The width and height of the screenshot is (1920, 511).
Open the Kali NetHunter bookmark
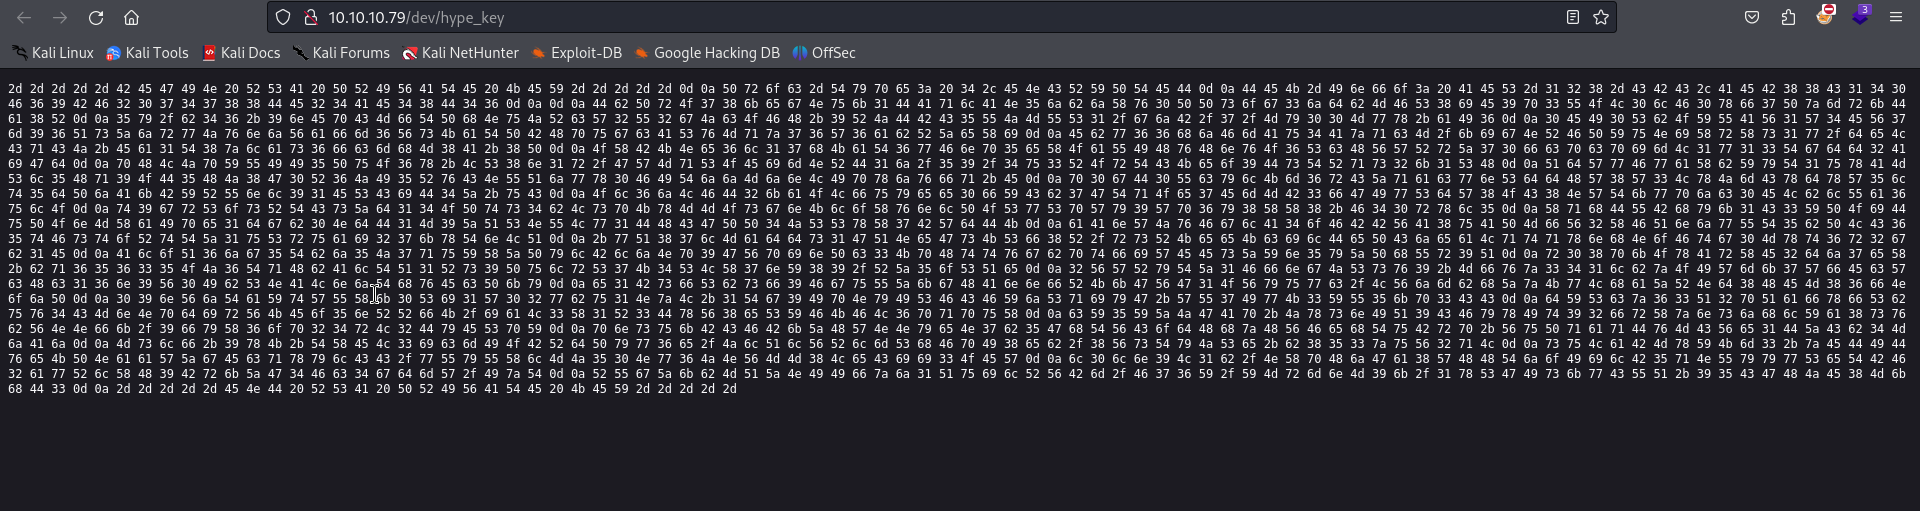click(x=460, y=53)
